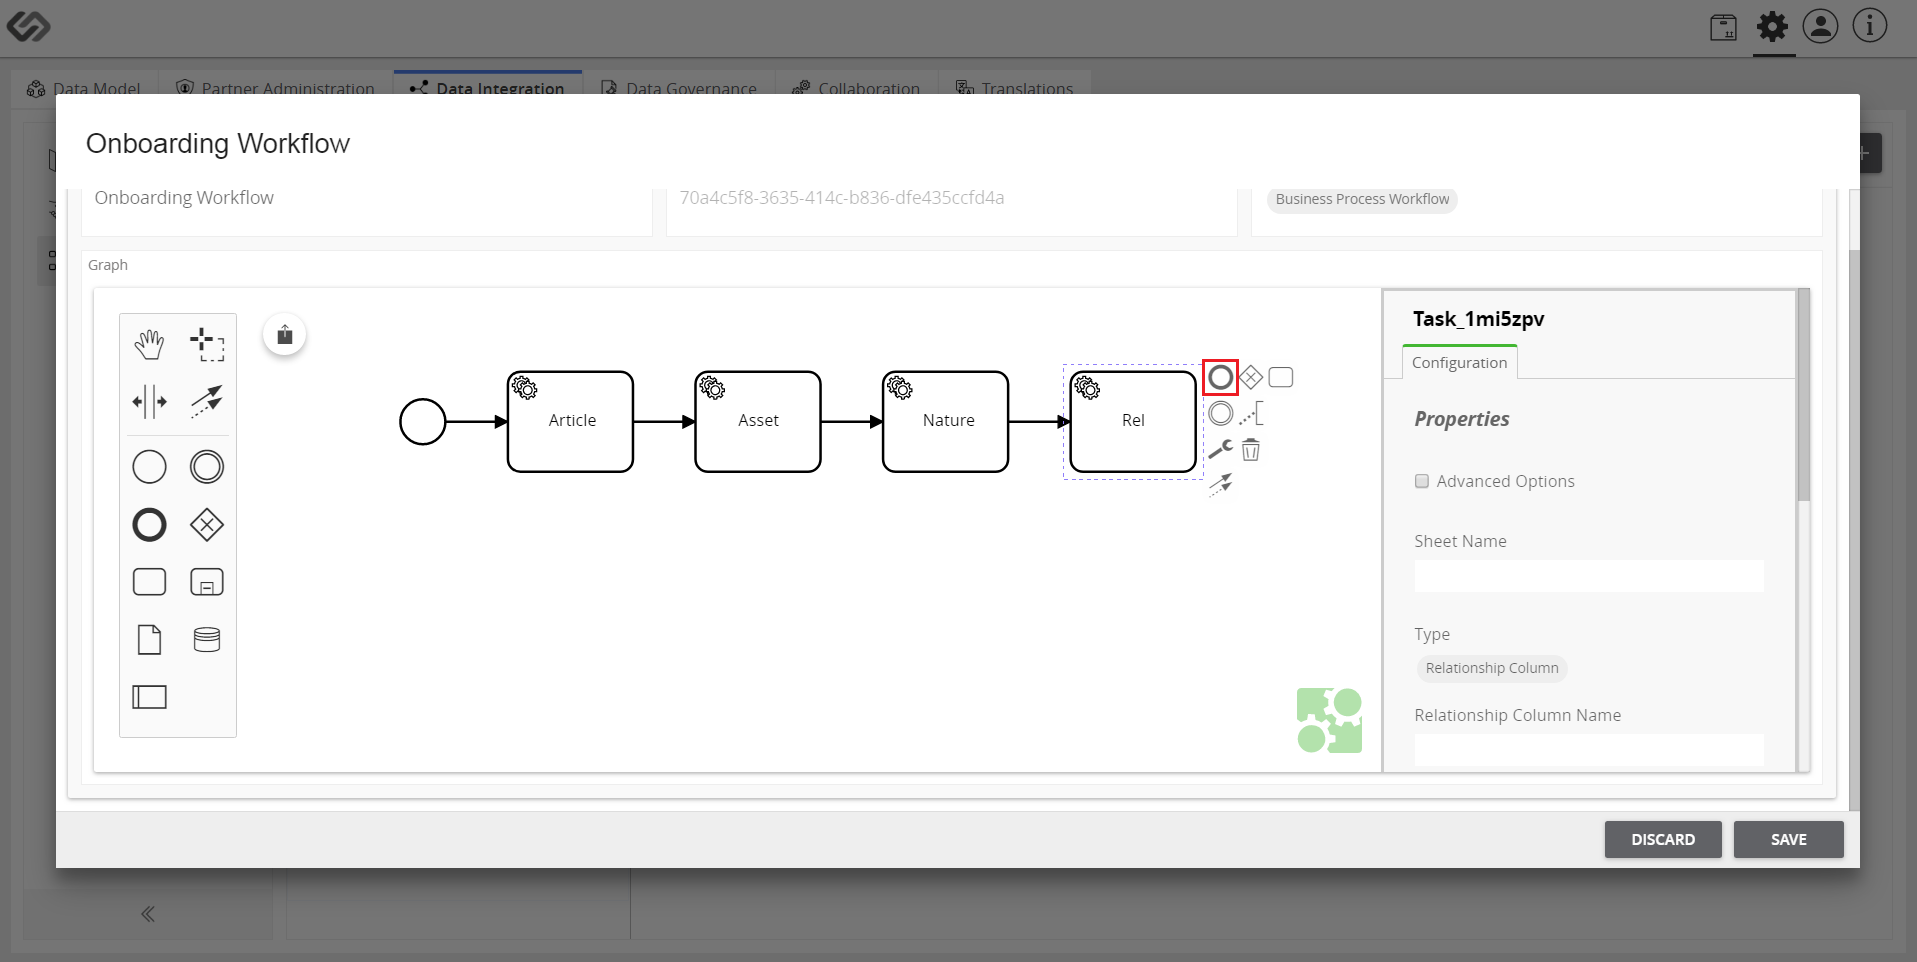
Task: Toggle the Advanced Options checkbox
Action: click(1422, 481)
